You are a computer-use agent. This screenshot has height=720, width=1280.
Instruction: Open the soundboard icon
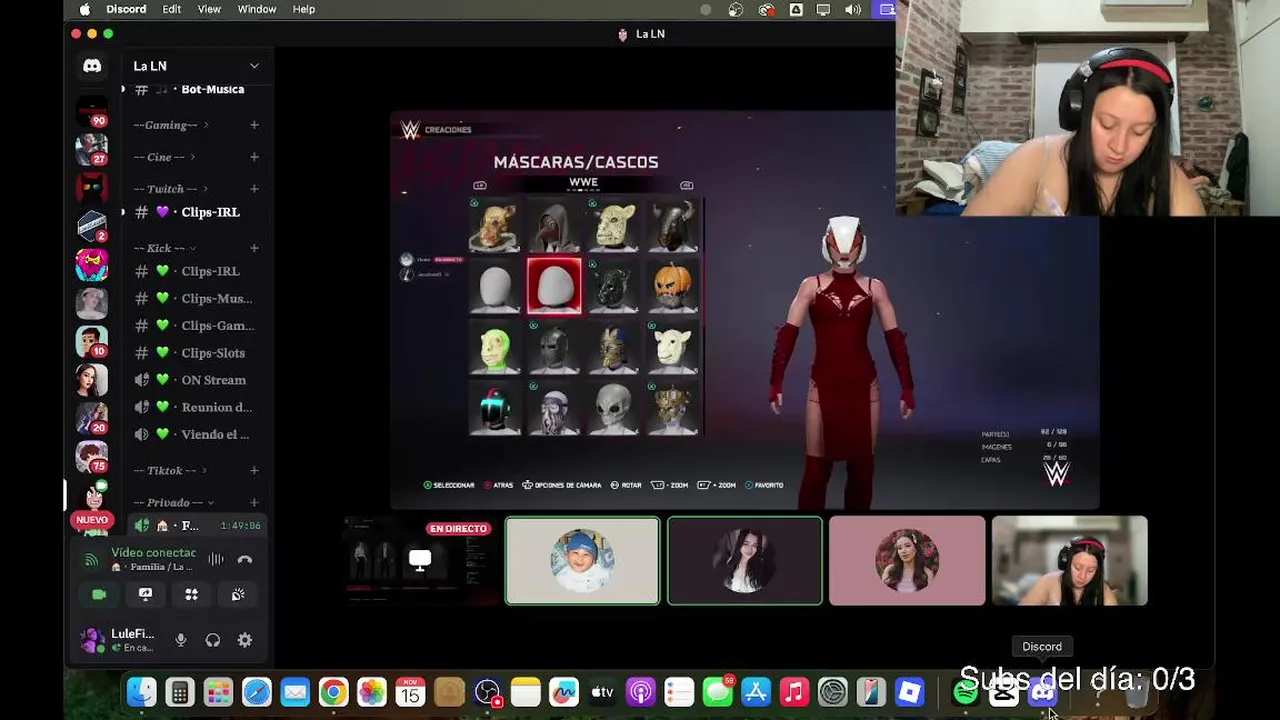[x=238, y=594]
